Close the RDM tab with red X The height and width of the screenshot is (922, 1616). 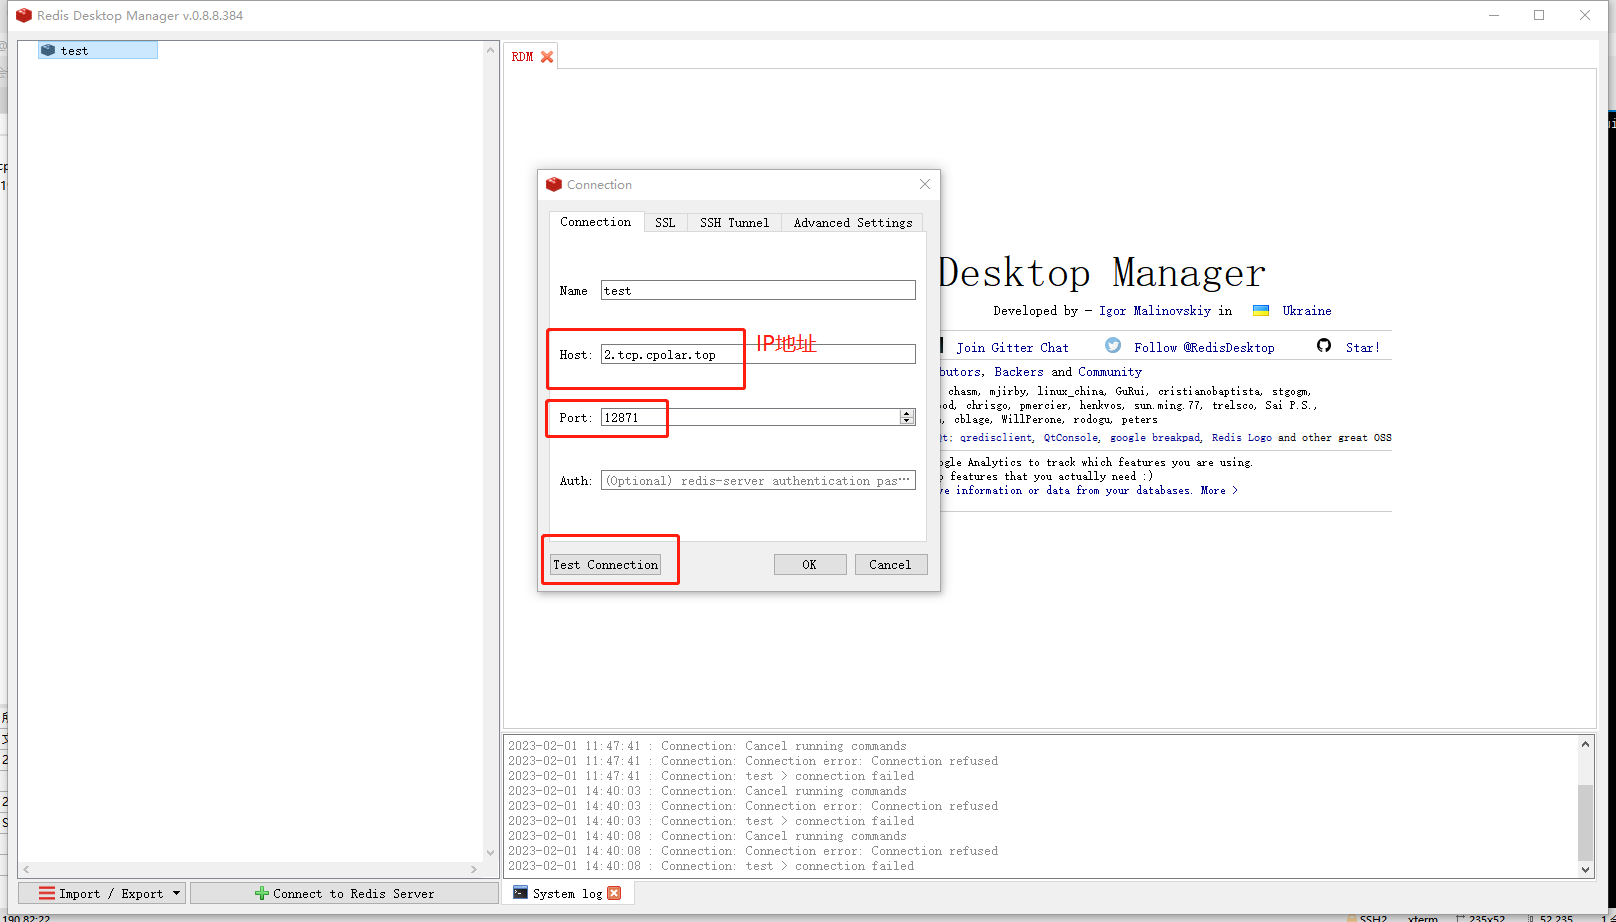(x=547, y=57)
